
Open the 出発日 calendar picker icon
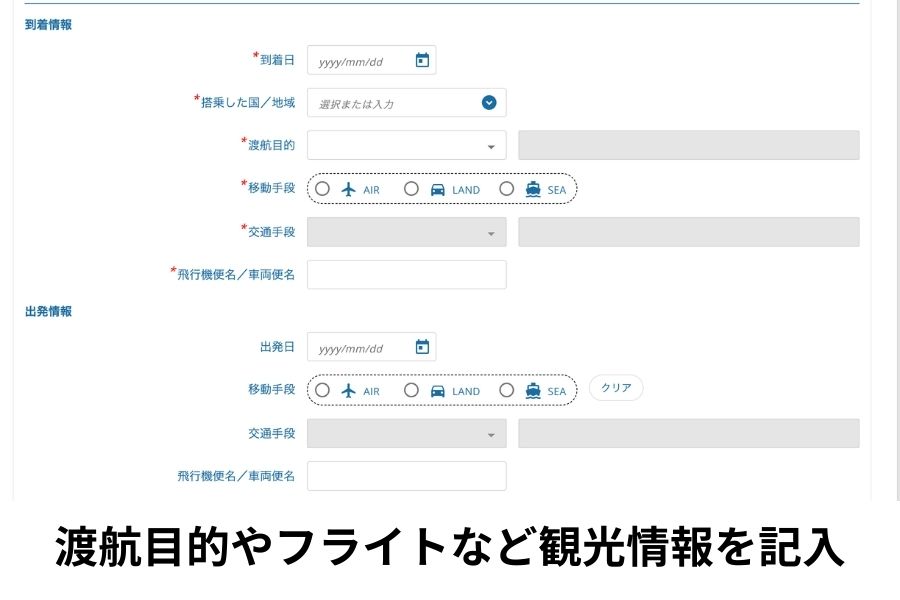coord(424,346)
